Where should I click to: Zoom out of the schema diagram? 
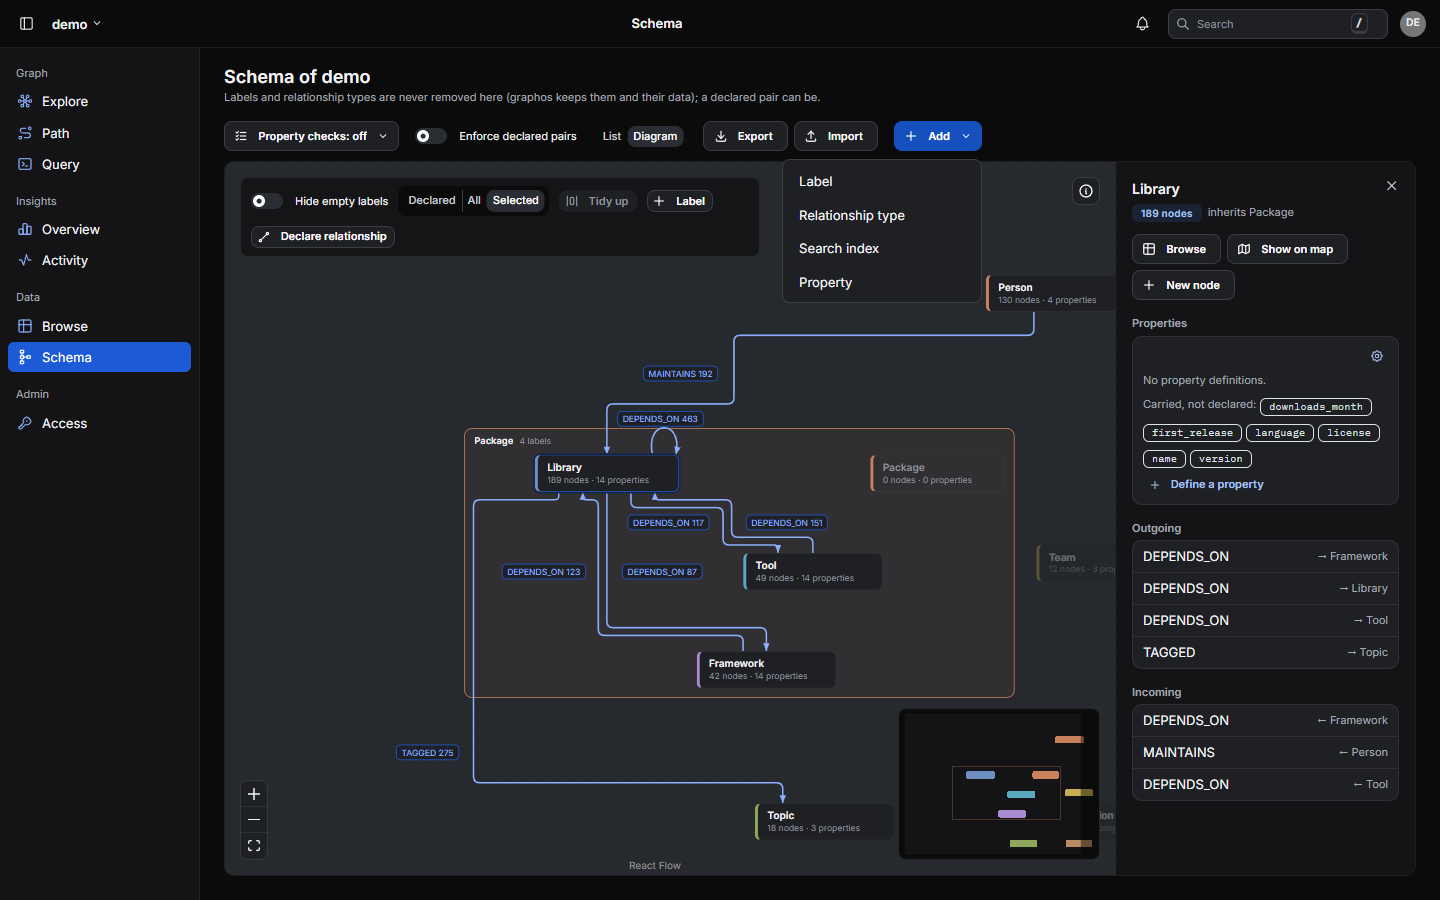(x=254, y=820)
